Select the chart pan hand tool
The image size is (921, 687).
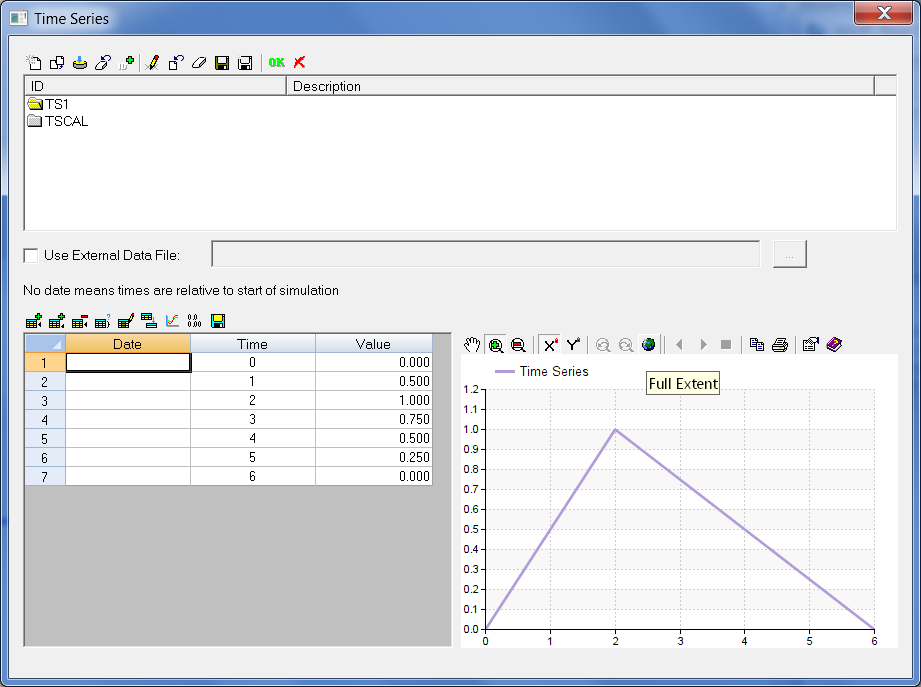coord(470,344)
